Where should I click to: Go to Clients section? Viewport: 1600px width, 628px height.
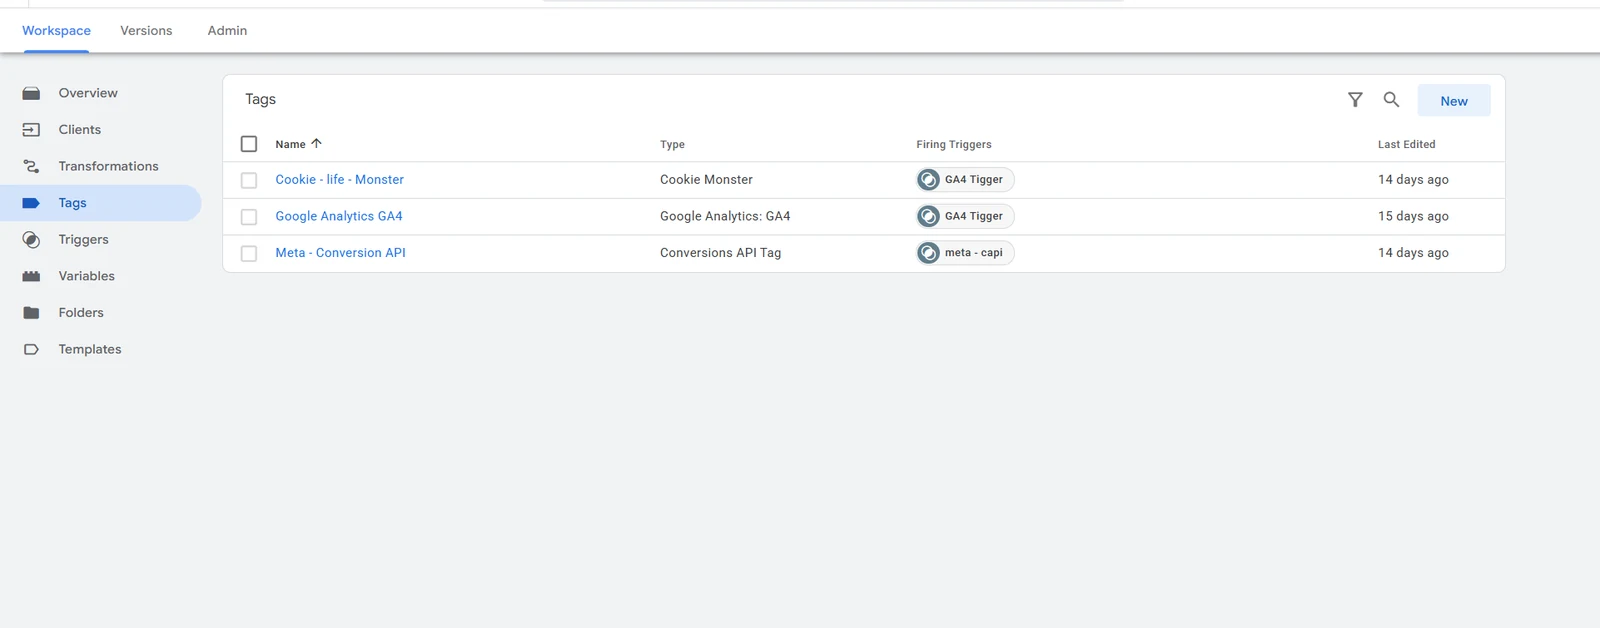(80, 130)
